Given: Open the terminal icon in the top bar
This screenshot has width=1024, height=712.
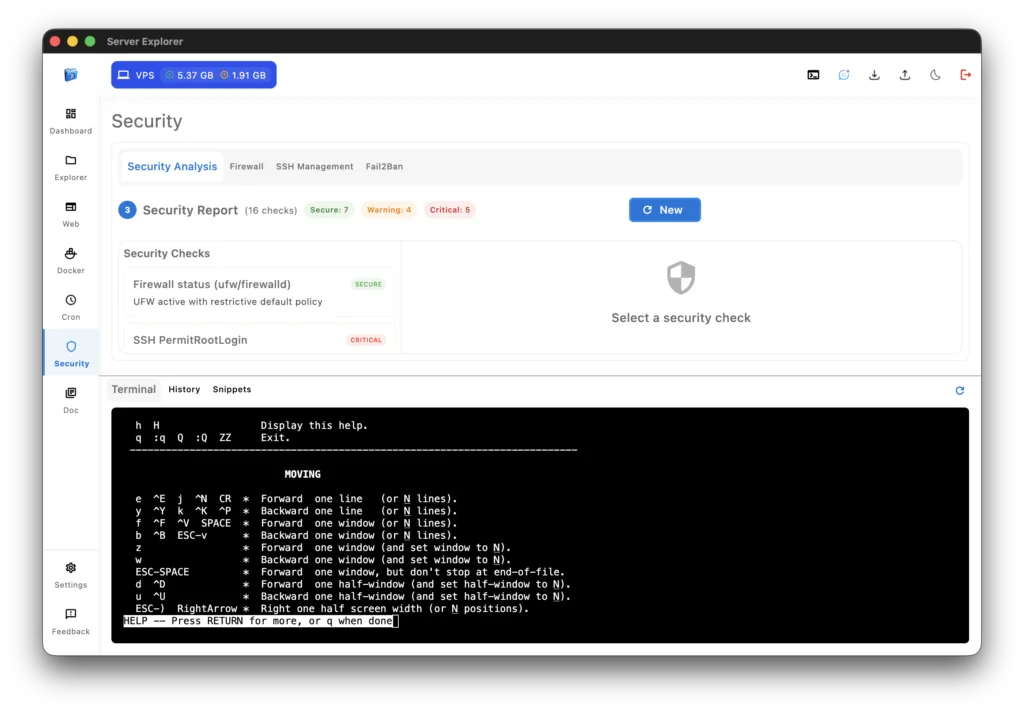Looking at the screenshot, I should click(813, 74).
